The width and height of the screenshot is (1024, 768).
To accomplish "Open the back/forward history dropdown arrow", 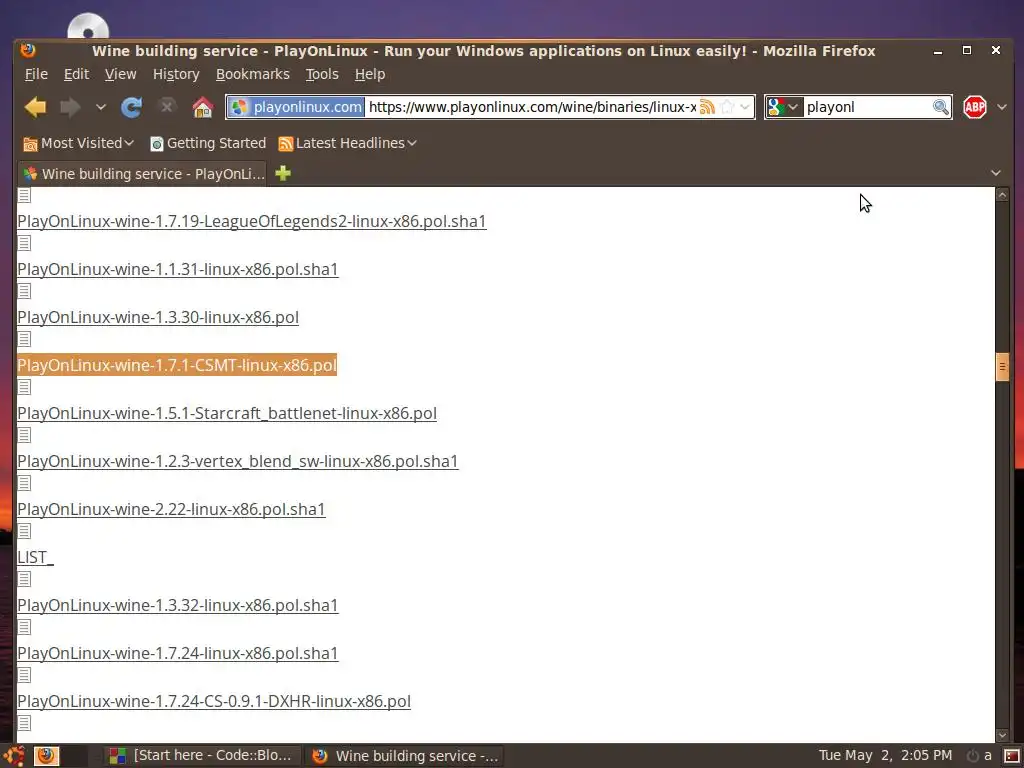I will 101,106.
